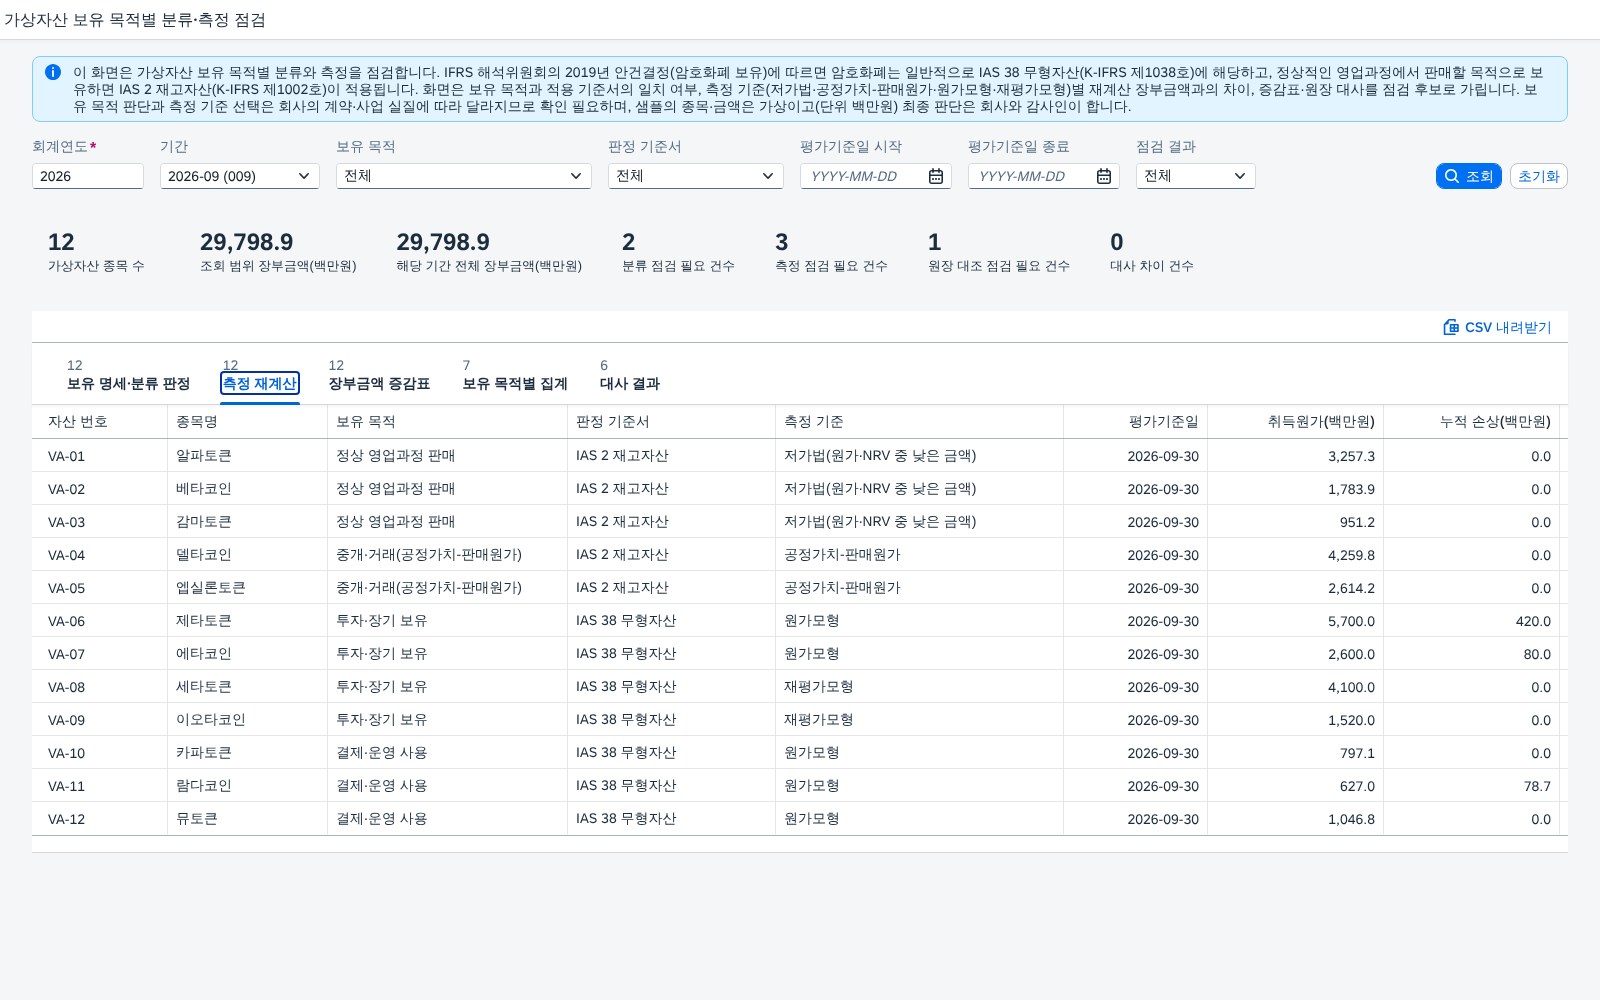
Task: Open the 대사 결과 tab
Action: click(x=630, y=384)
